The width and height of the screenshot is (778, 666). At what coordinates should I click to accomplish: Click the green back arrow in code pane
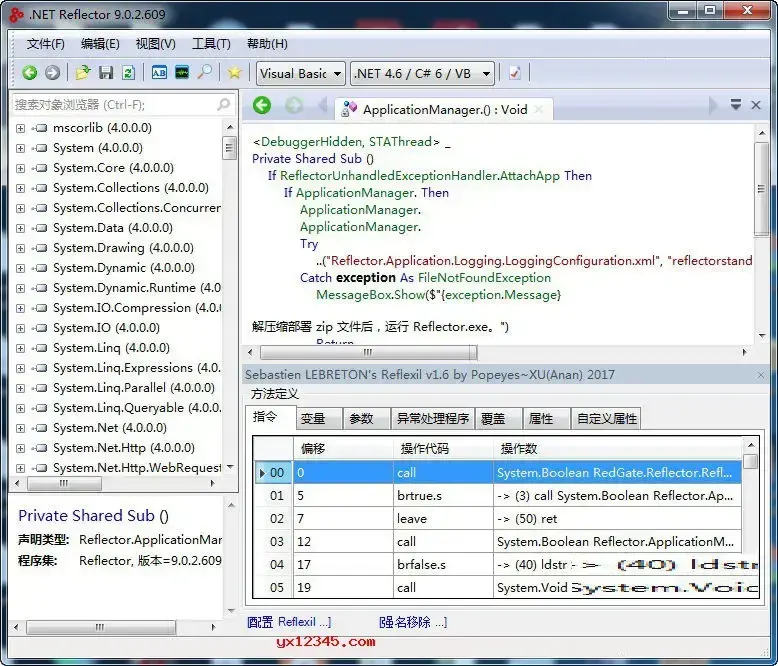pos(262,105)
